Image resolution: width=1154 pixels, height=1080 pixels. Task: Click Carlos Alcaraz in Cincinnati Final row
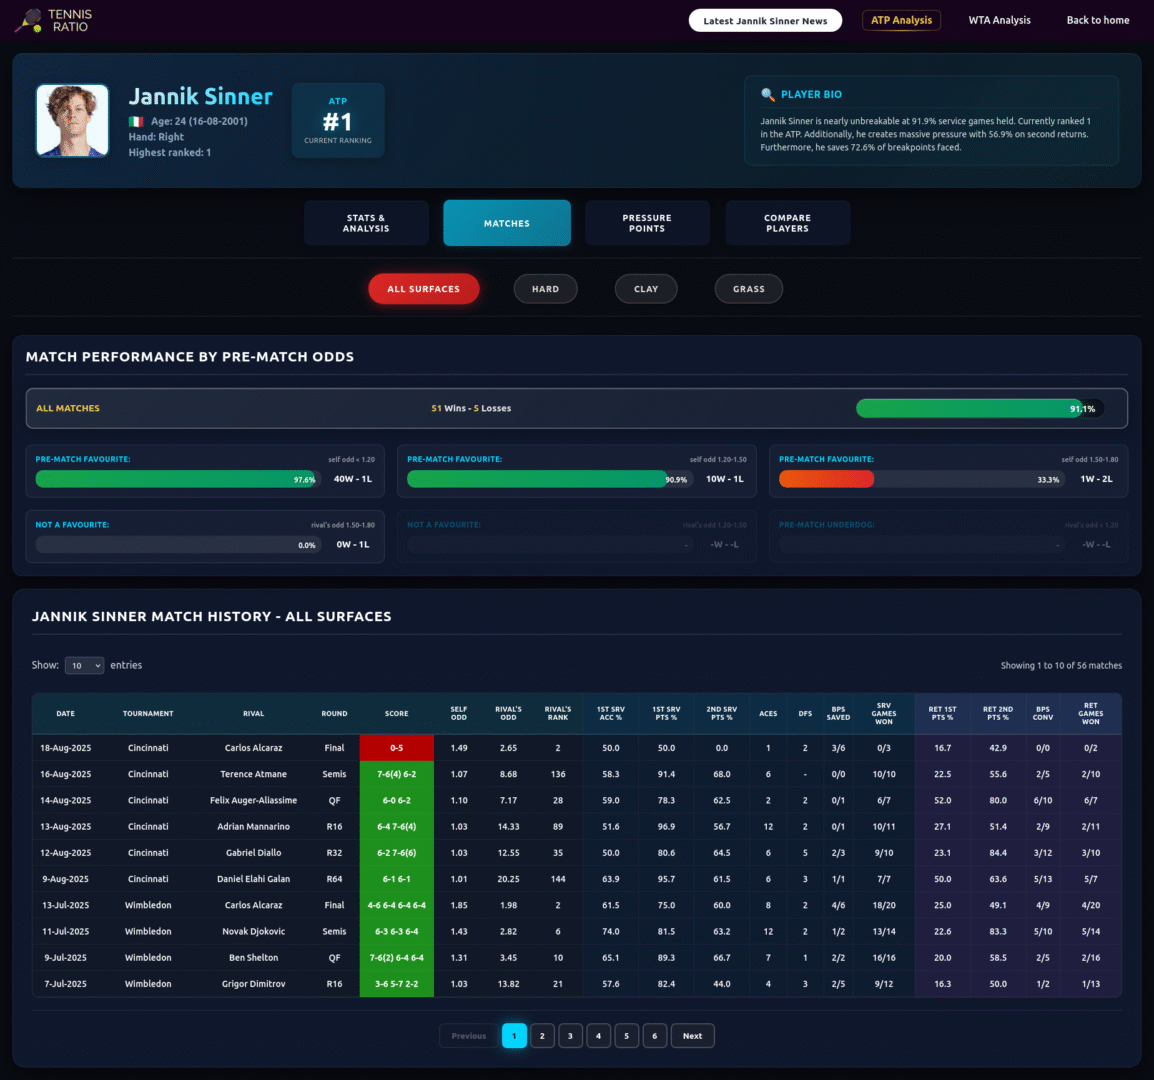click(x=253, y=748)
